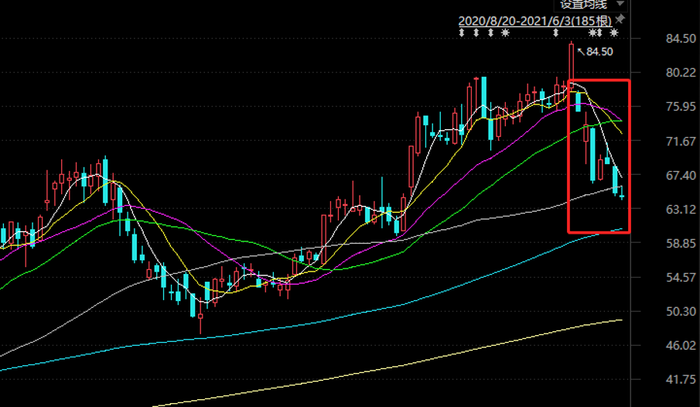The image size is (700, 407).
Task: Open the 设置均线 moving-average dropdown
Action: (x=592, y=4)
